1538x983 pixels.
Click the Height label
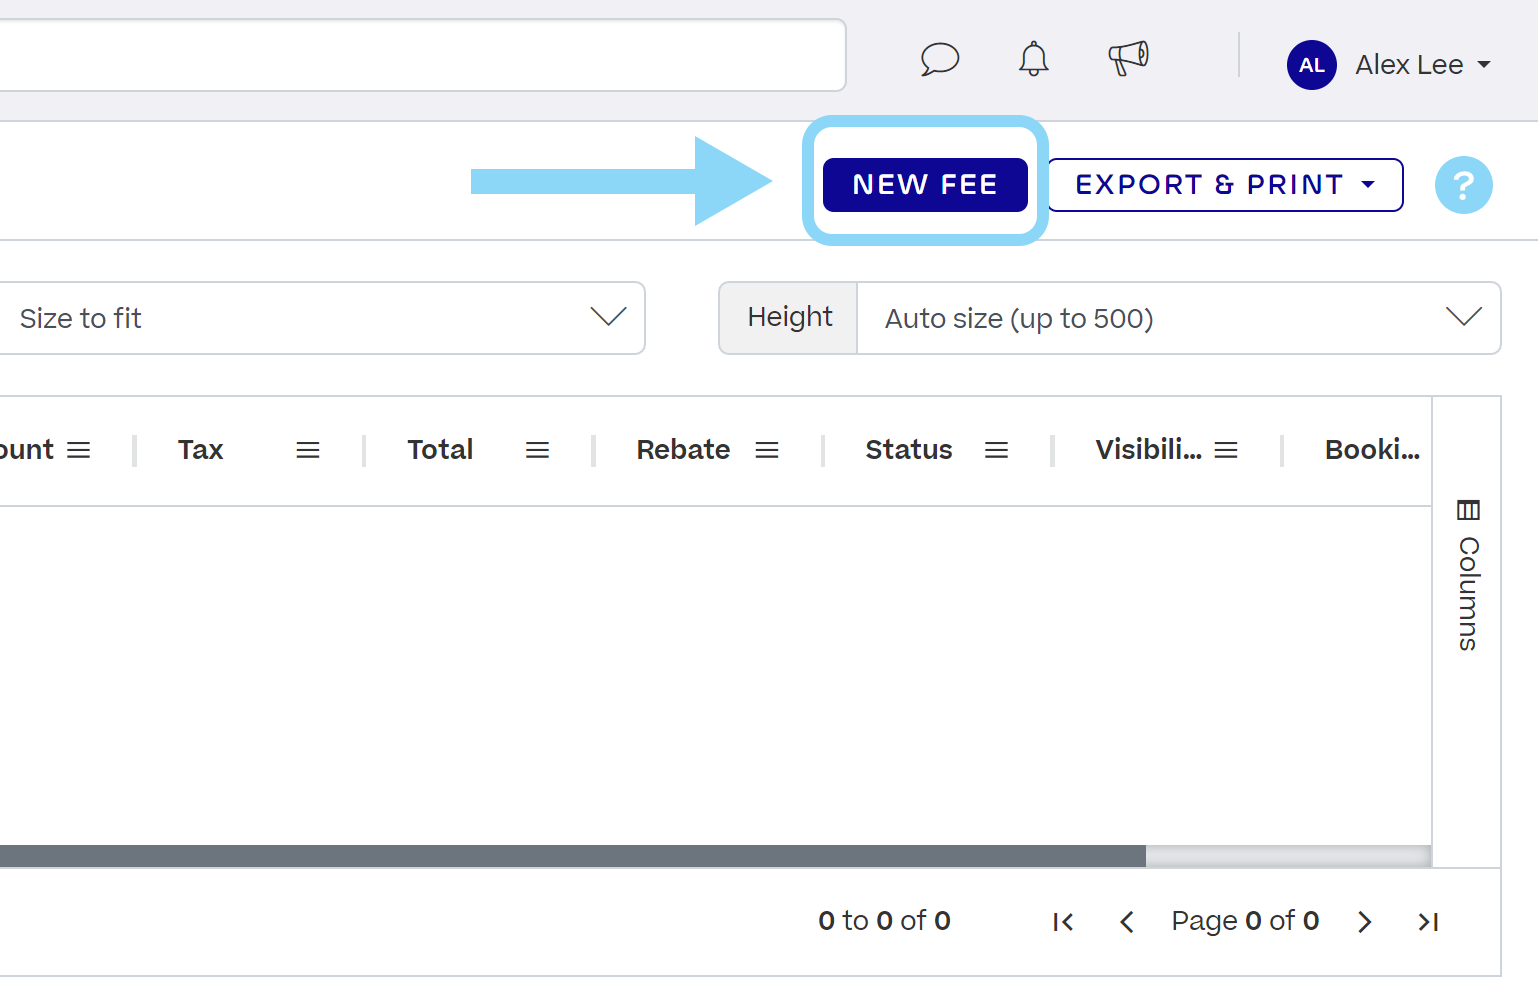pos(789,318)
